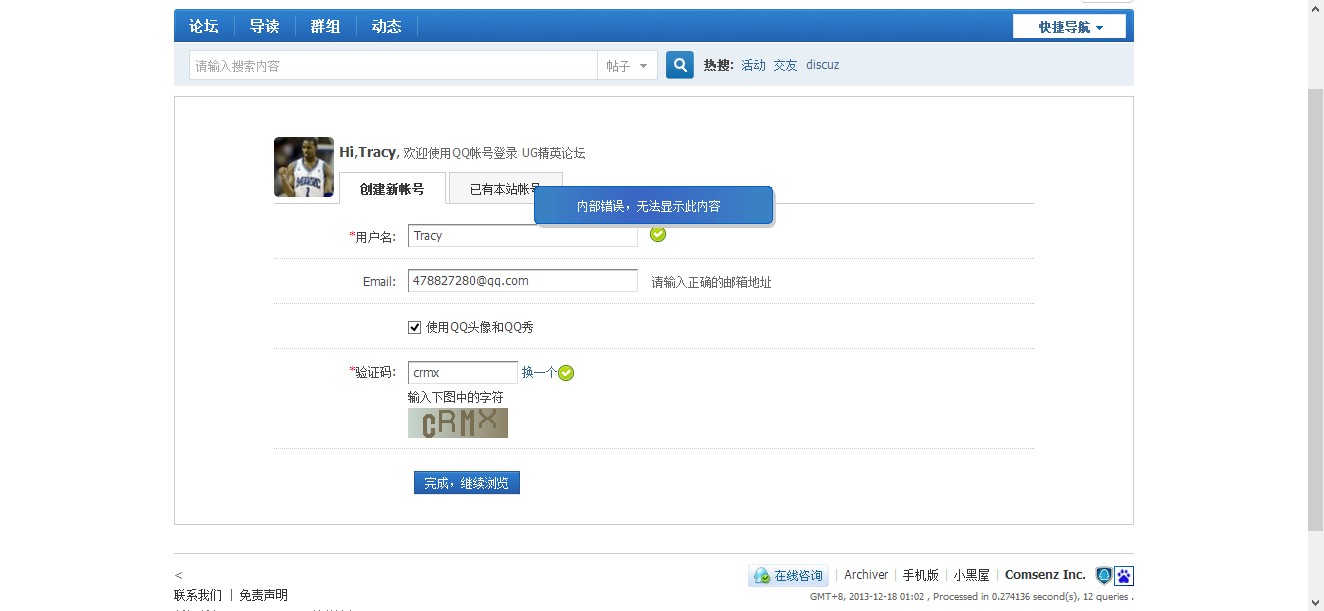The width and height of the screenshot is (1324, 611).
Task: Open the 活动 hot search link
Action: pos(753,65)
